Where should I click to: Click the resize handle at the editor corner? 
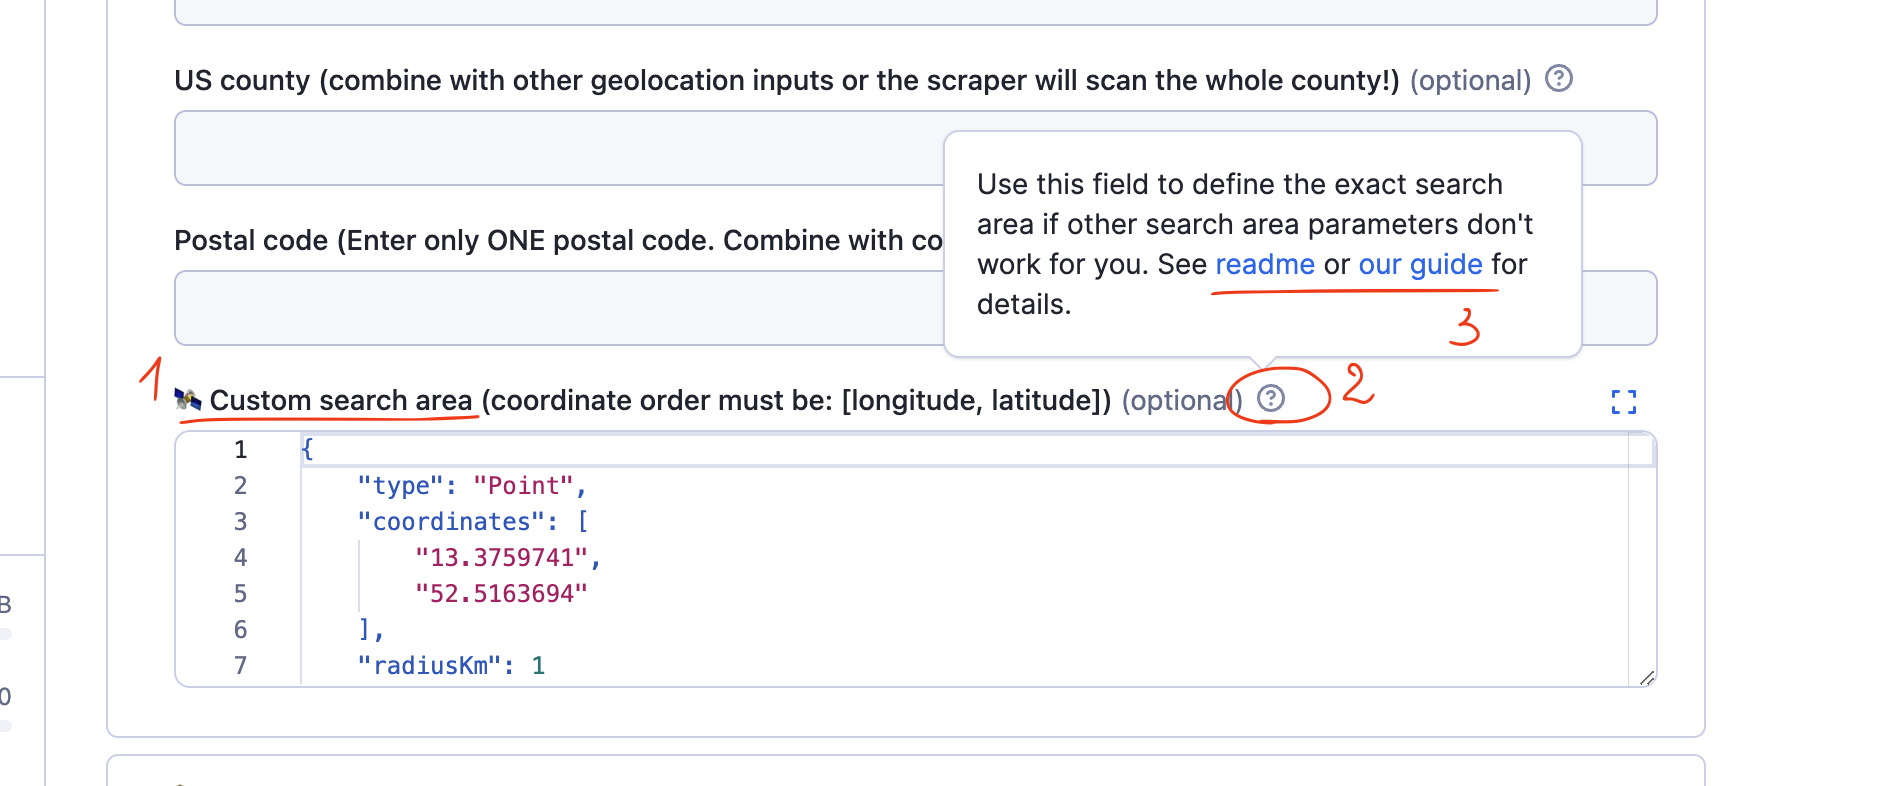point(1647,677)
